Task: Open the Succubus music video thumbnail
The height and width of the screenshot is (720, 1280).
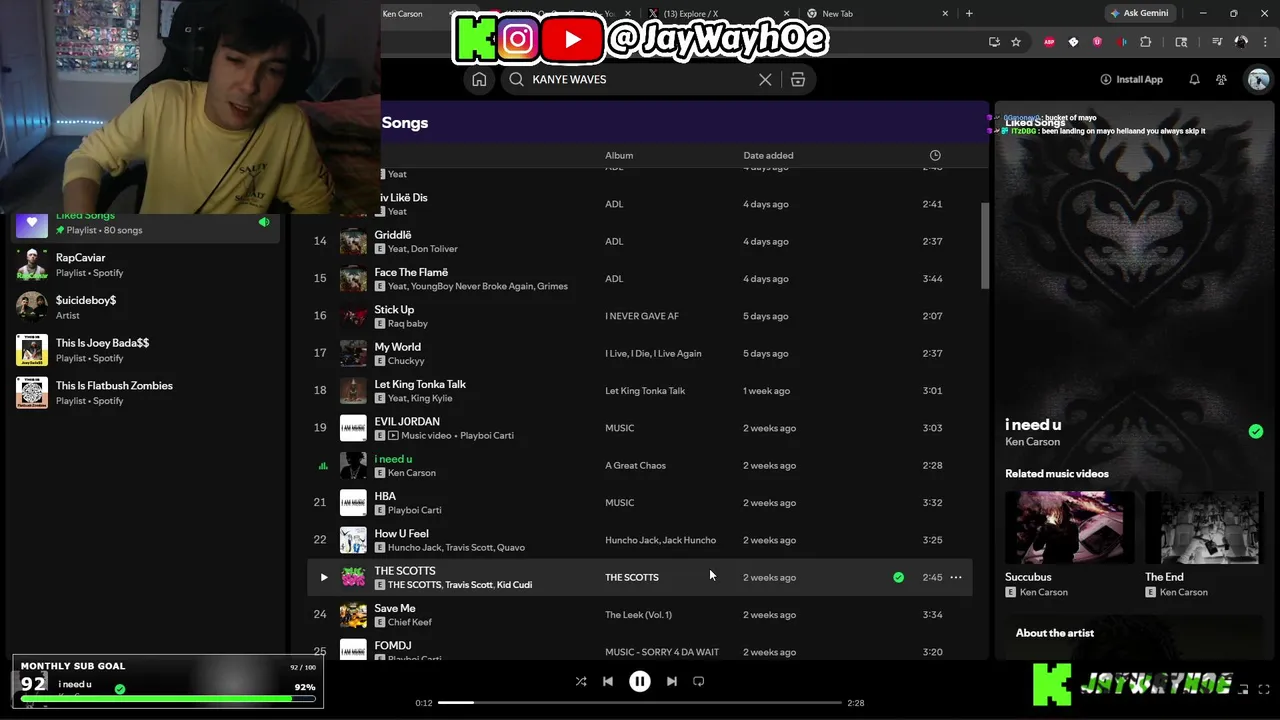Action: click(1069, 527)
